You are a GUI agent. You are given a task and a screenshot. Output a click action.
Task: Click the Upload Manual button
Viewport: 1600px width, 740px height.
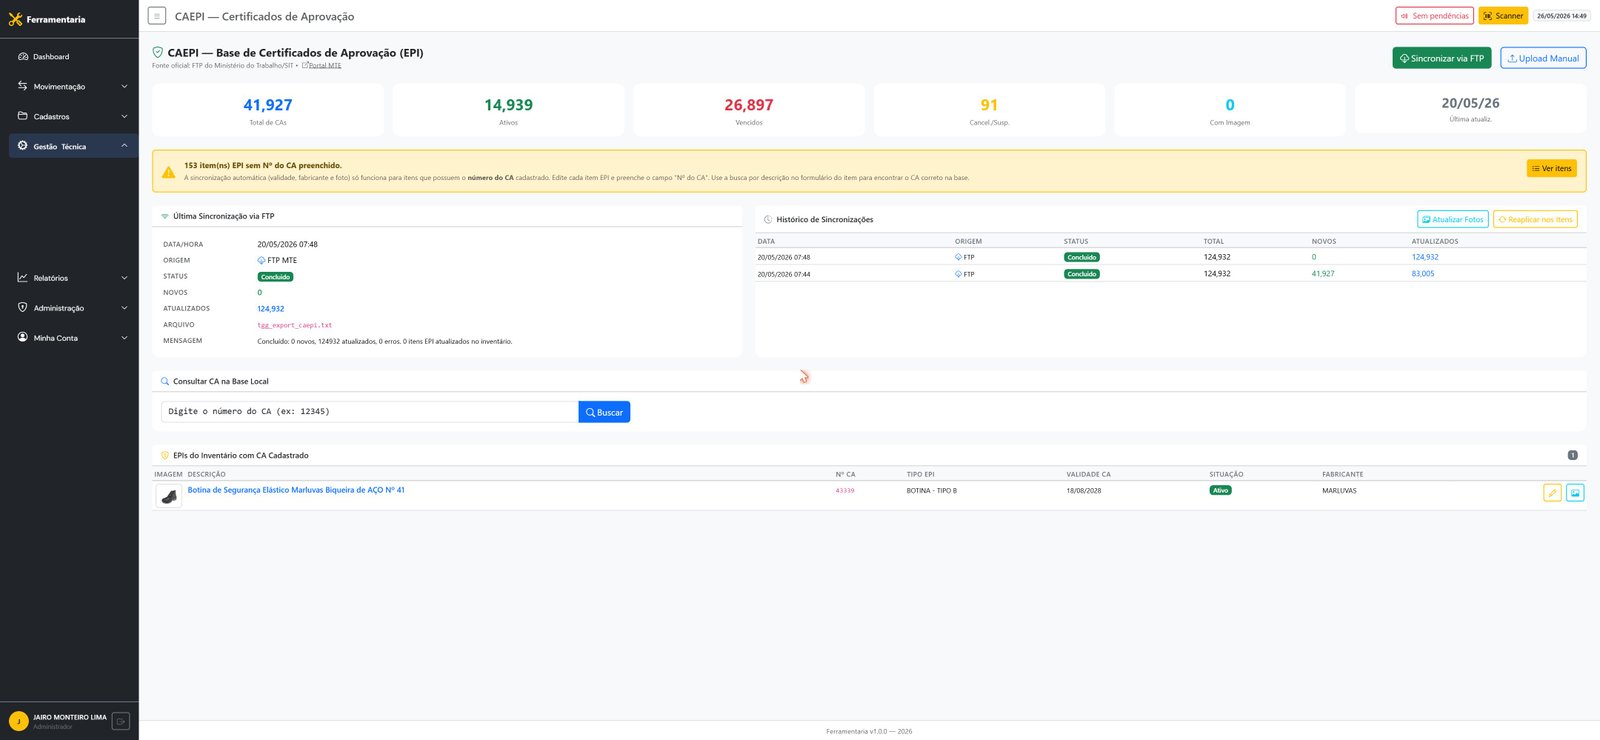pos(1543,58)
